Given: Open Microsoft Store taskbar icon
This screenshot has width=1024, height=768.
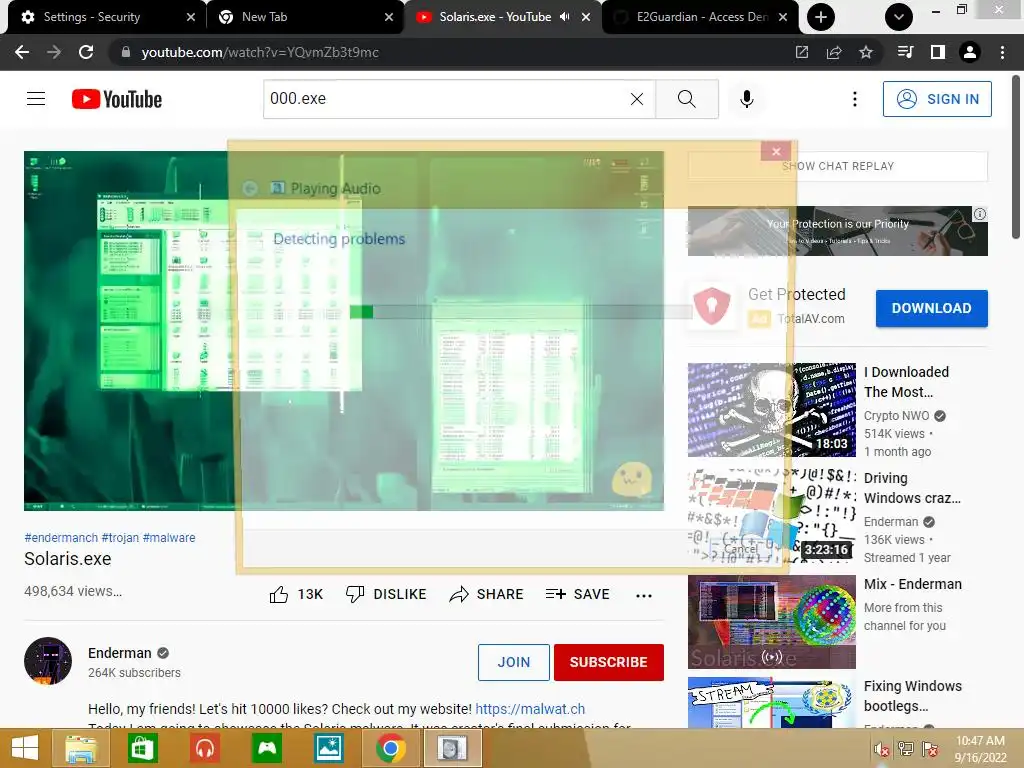Looking at the screenshot, I should click(x=143, y=748).
